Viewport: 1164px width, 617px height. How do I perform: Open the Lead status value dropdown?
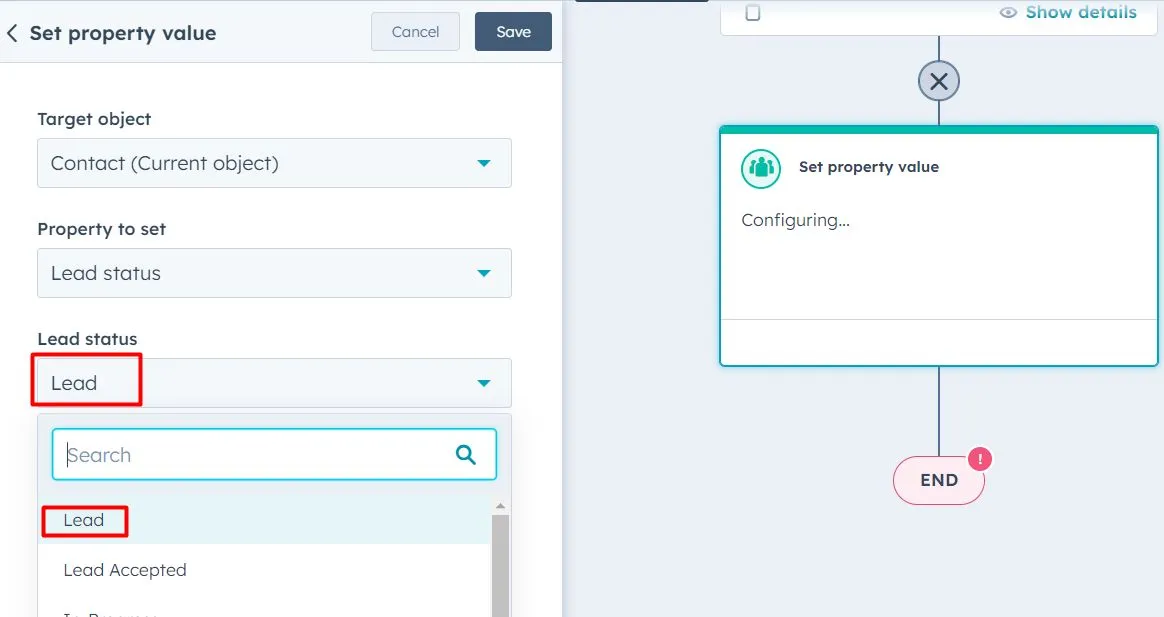[274, 382]
